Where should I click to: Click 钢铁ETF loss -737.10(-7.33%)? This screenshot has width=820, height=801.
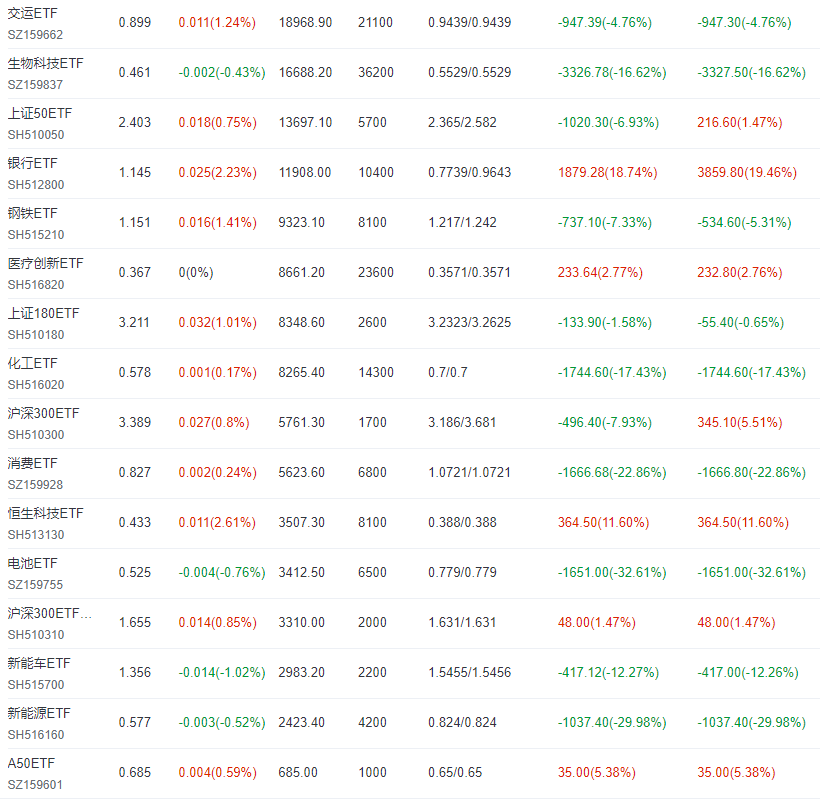[605, 222]
